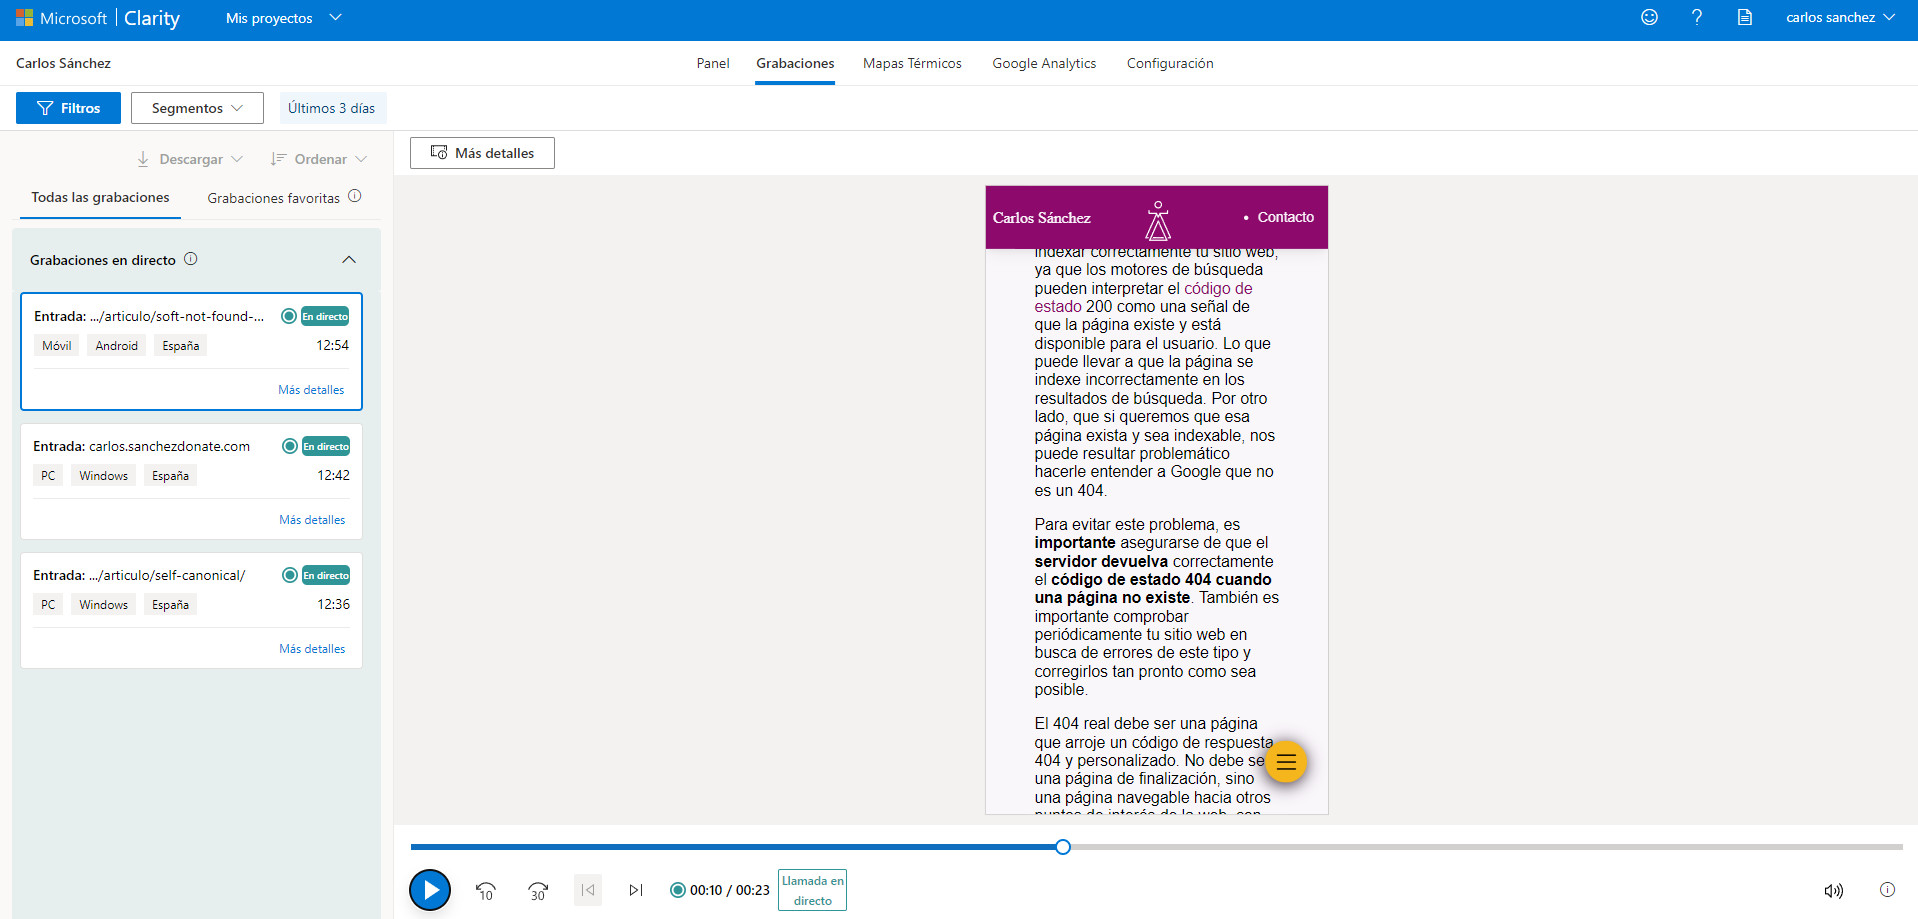
Task: Tap the yellow hamburger menu in preview
Action: coord(1286,762)
